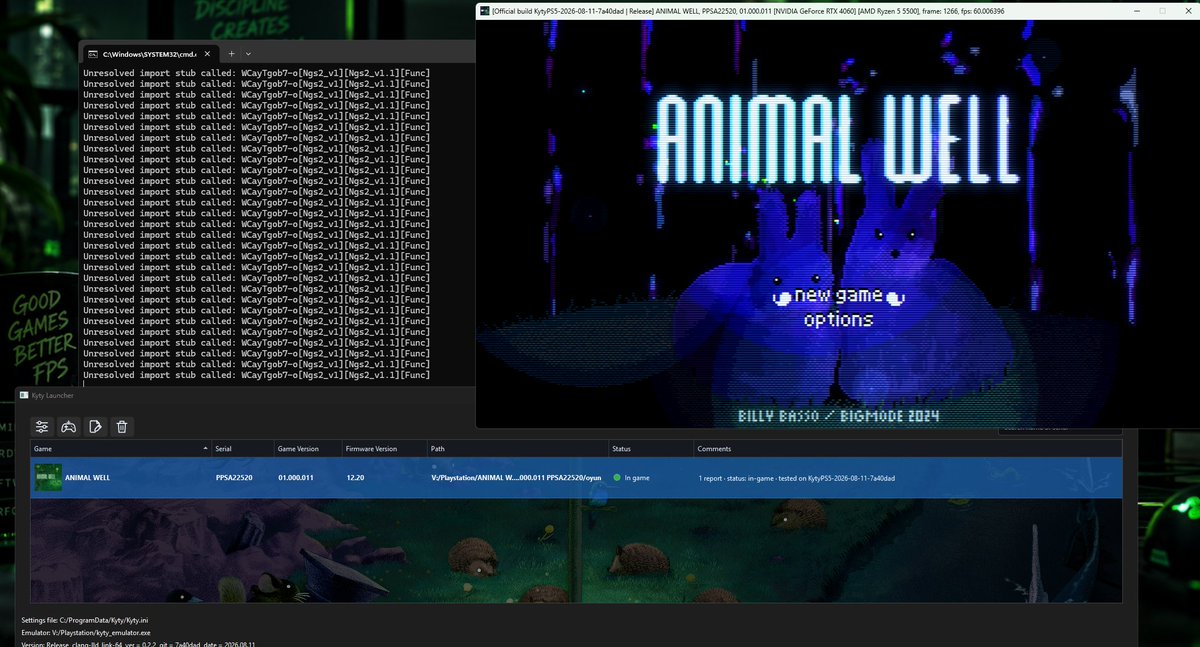This screenshot has width=1200, height=647.
Task: Click the ANIMAL WELL game cover thumbnail
Action: click(46, 477)
